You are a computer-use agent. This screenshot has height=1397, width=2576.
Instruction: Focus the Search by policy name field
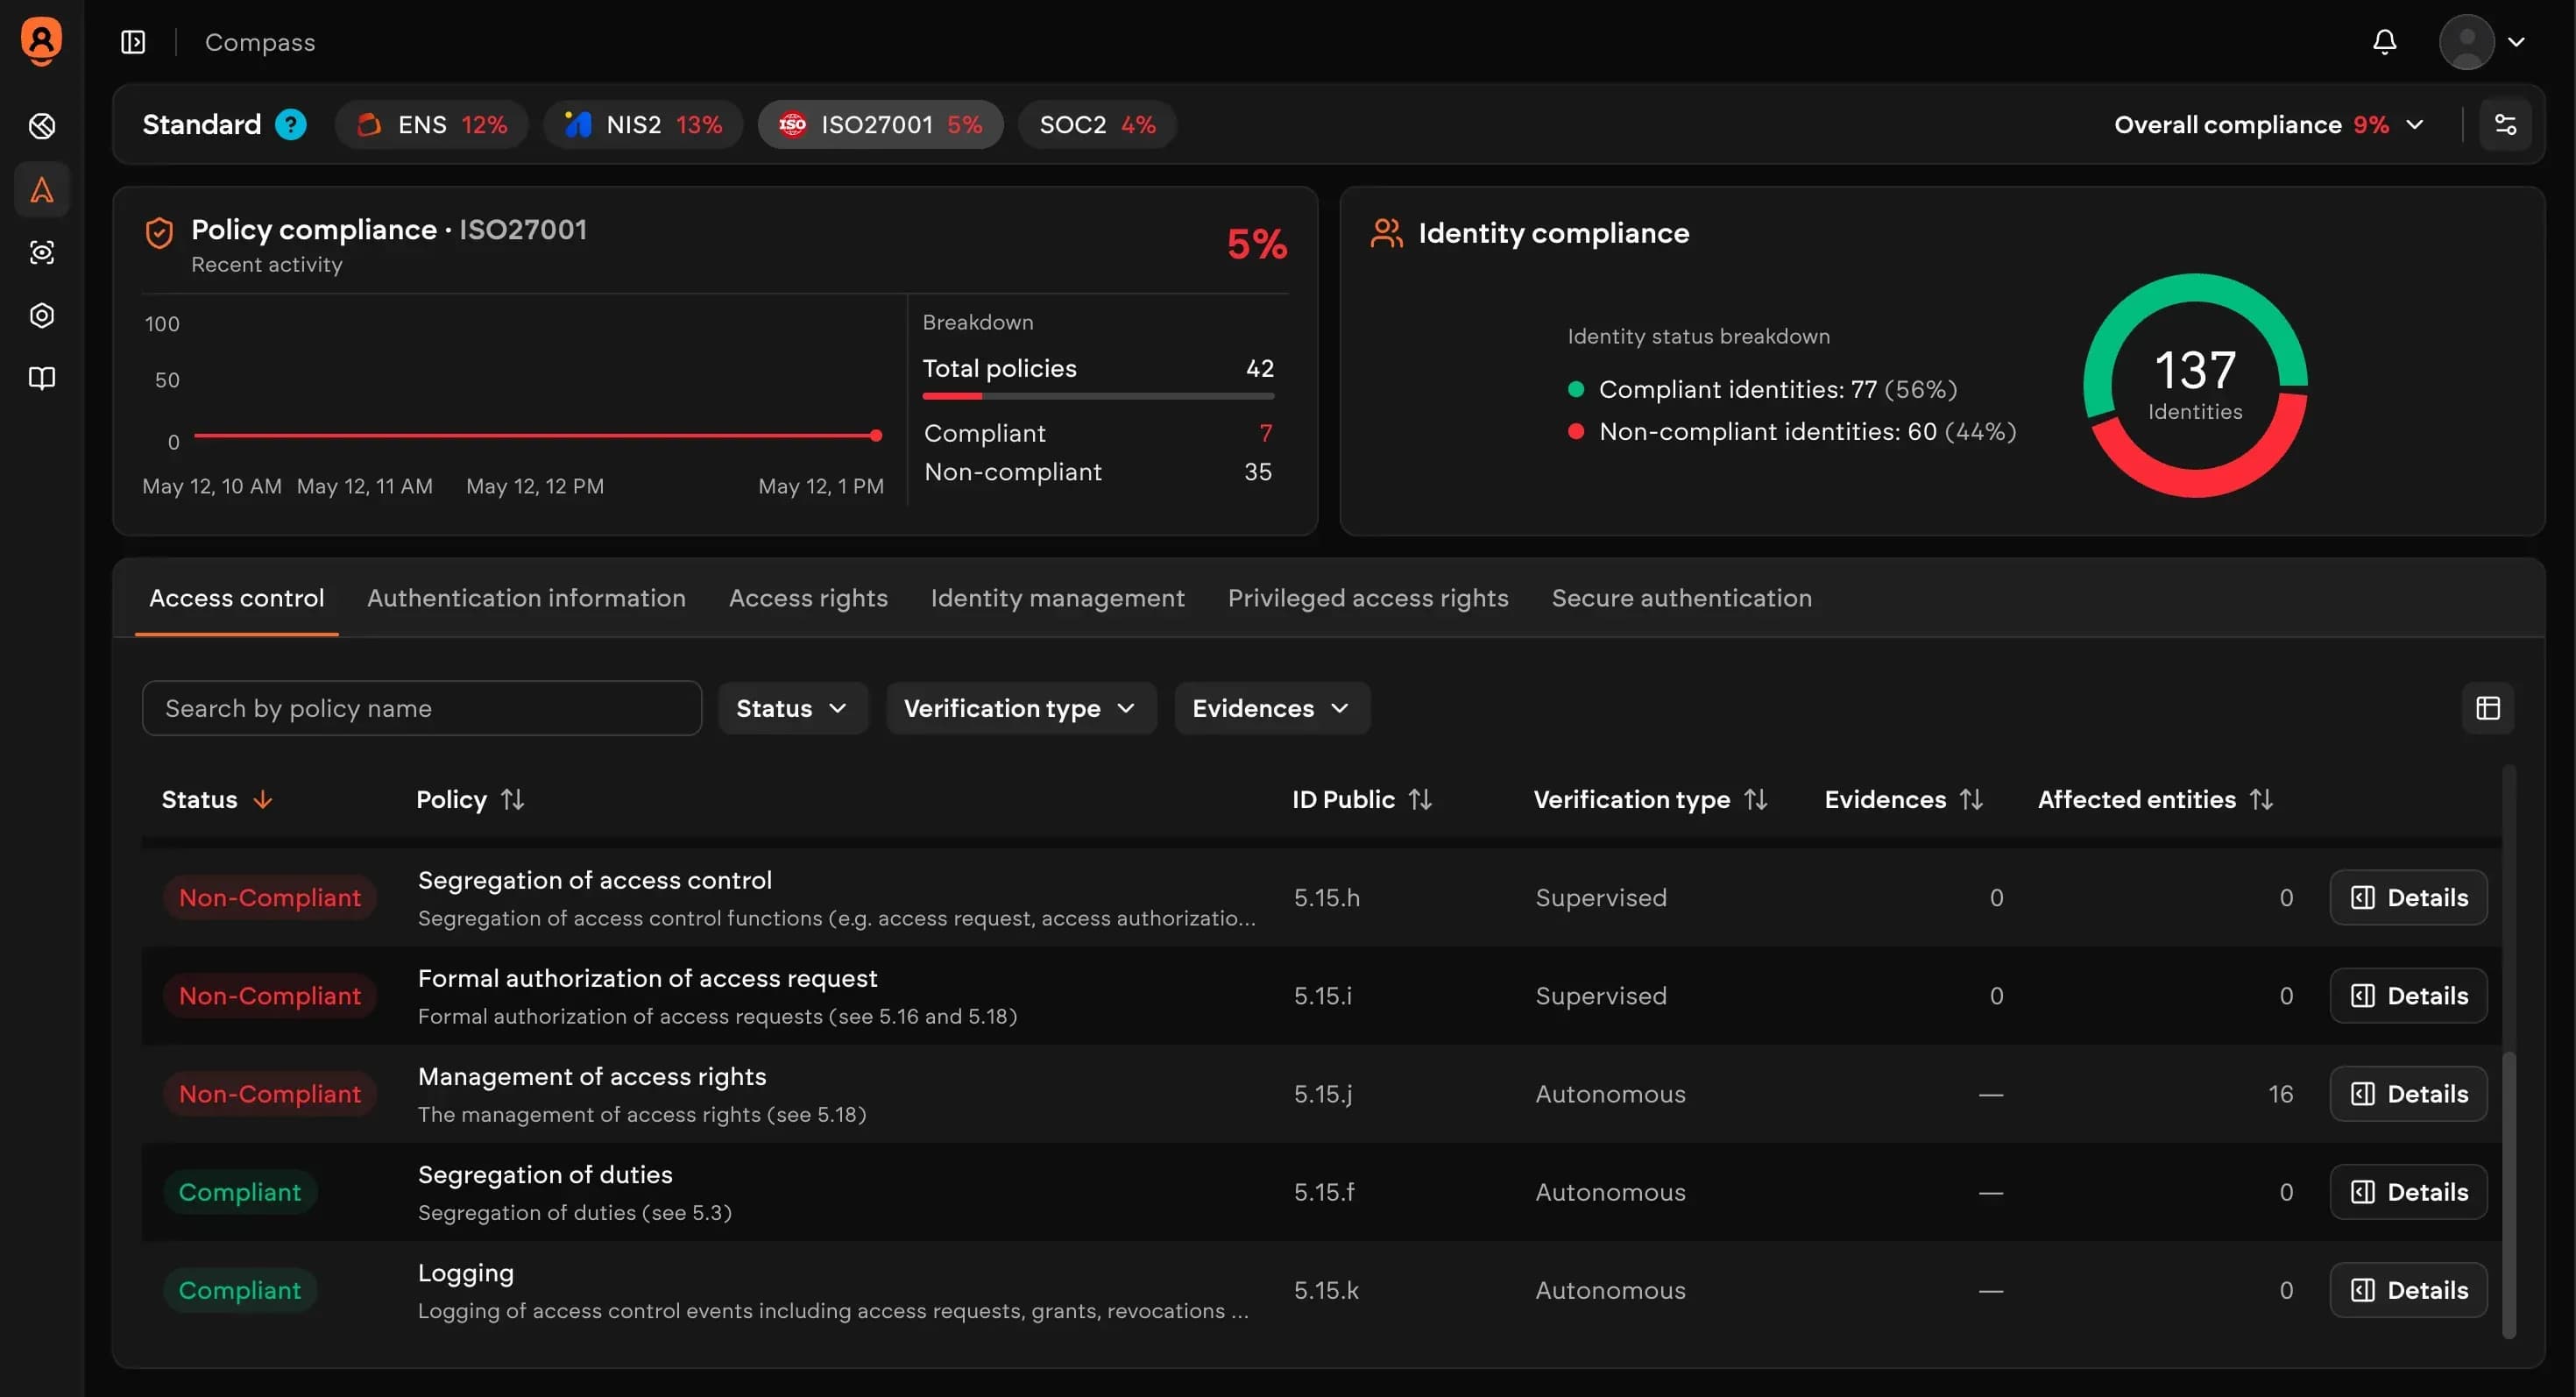[x=422, y=708]
